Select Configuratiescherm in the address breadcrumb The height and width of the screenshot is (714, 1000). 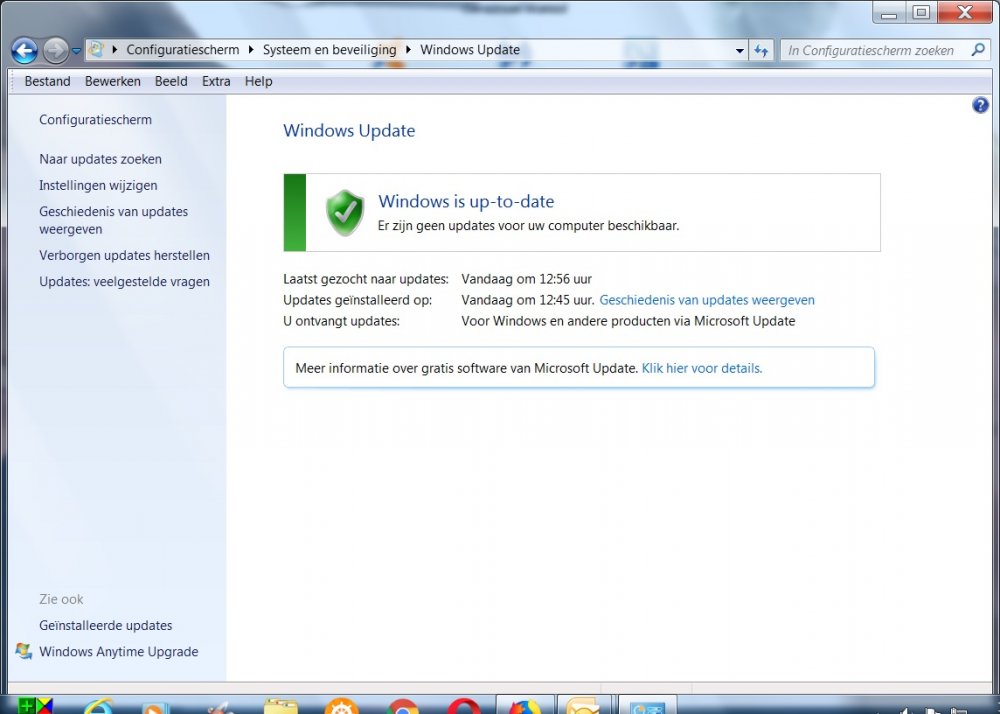[183, 50]
